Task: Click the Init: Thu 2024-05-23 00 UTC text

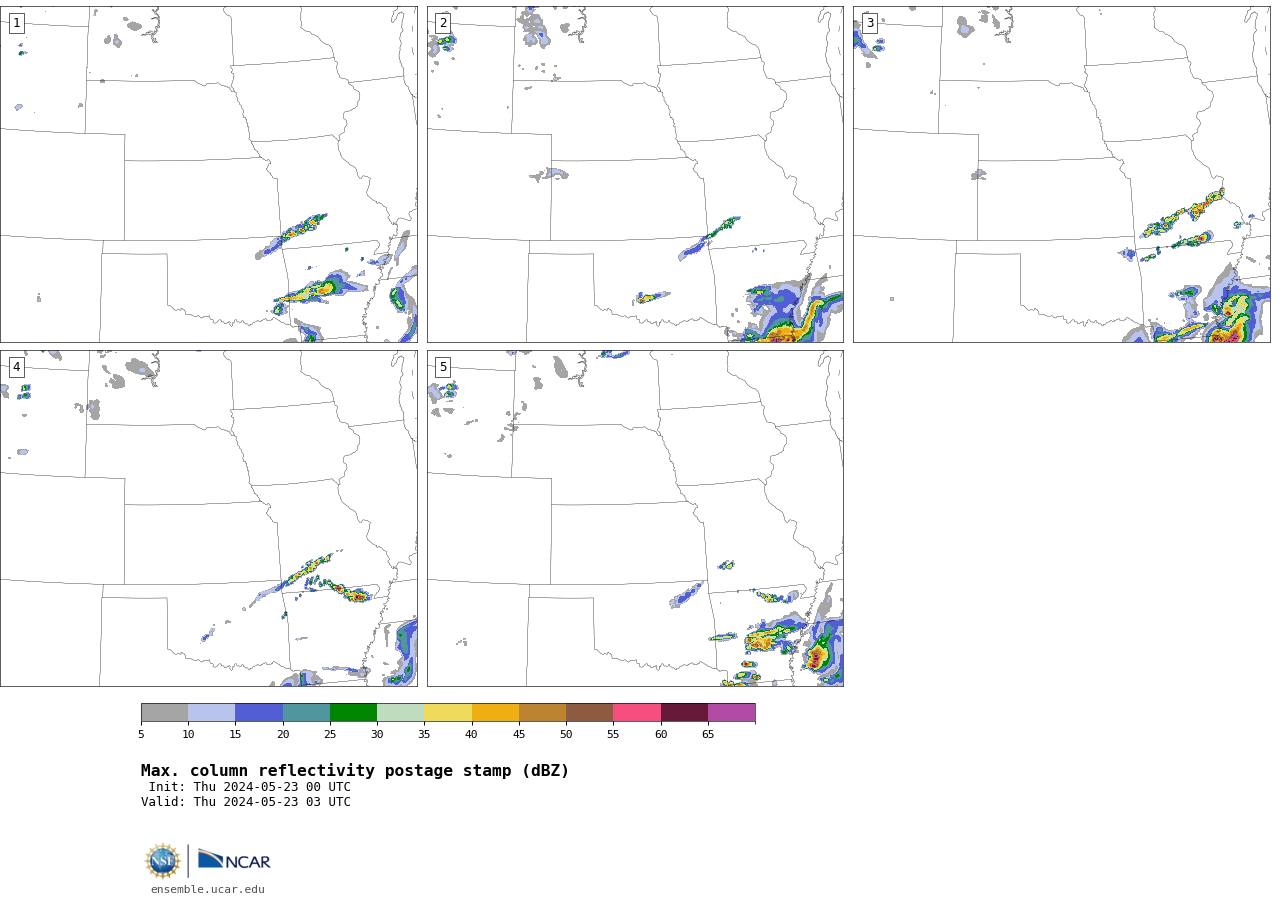Action: click(250, 787)
